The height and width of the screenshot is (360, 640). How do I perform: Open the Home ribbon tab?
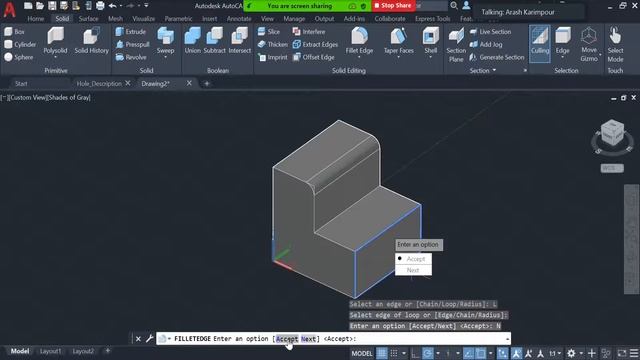(x=36, y=18)
